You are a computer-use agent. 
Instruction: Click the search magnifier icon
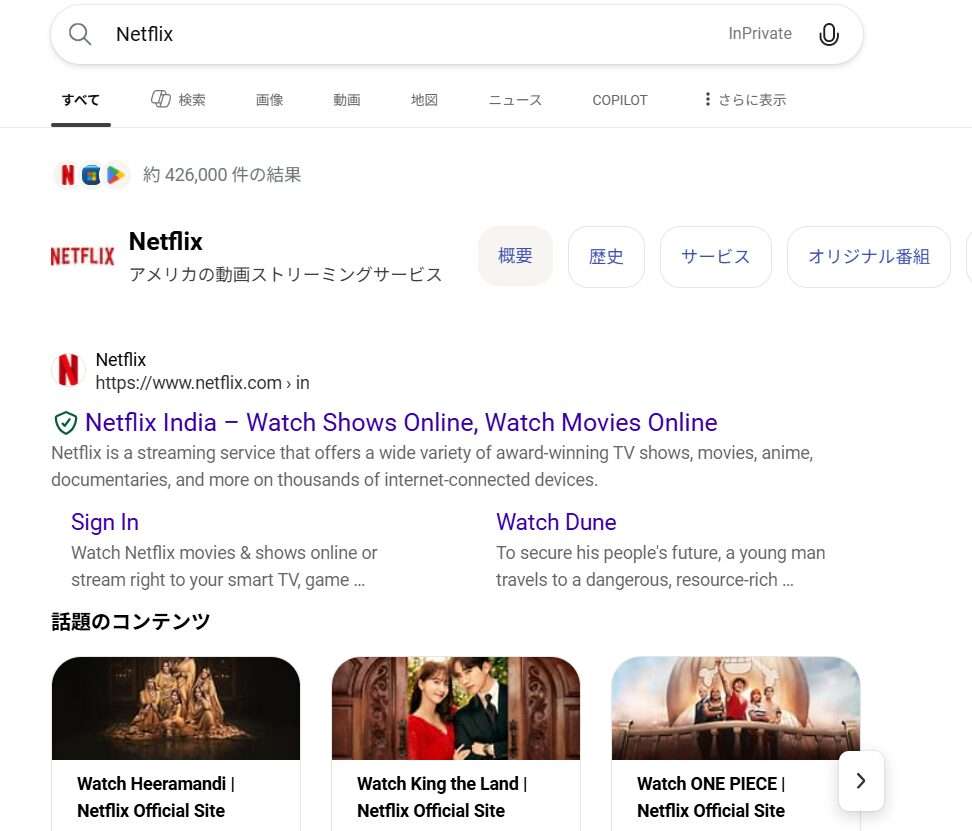[x=80, y=34]
